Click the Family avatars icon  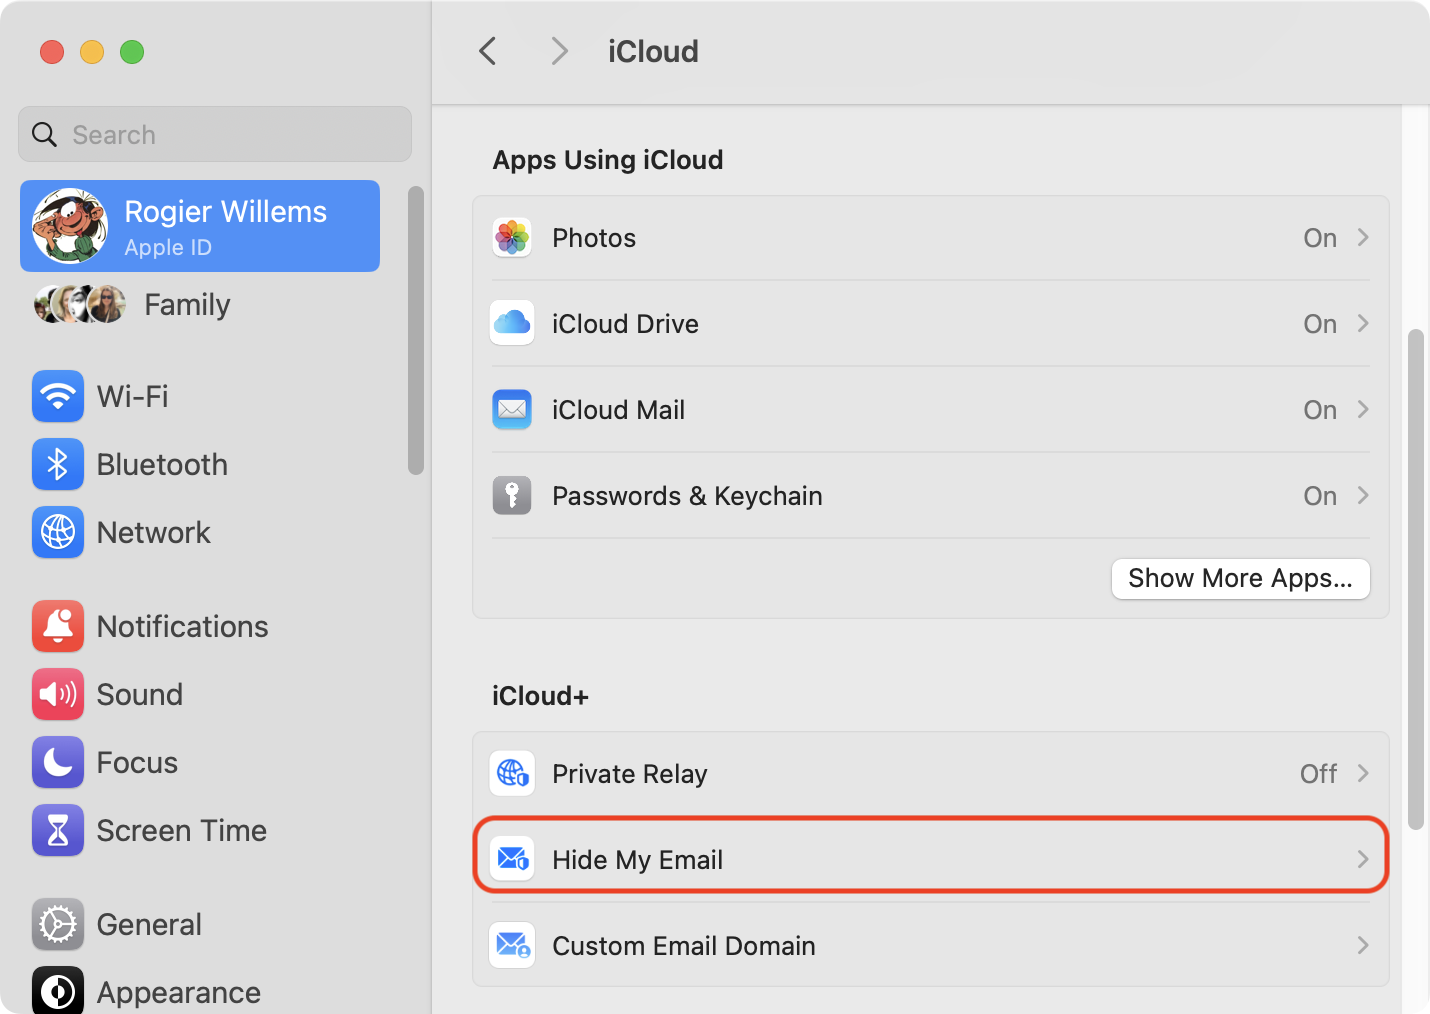(80, 304)
